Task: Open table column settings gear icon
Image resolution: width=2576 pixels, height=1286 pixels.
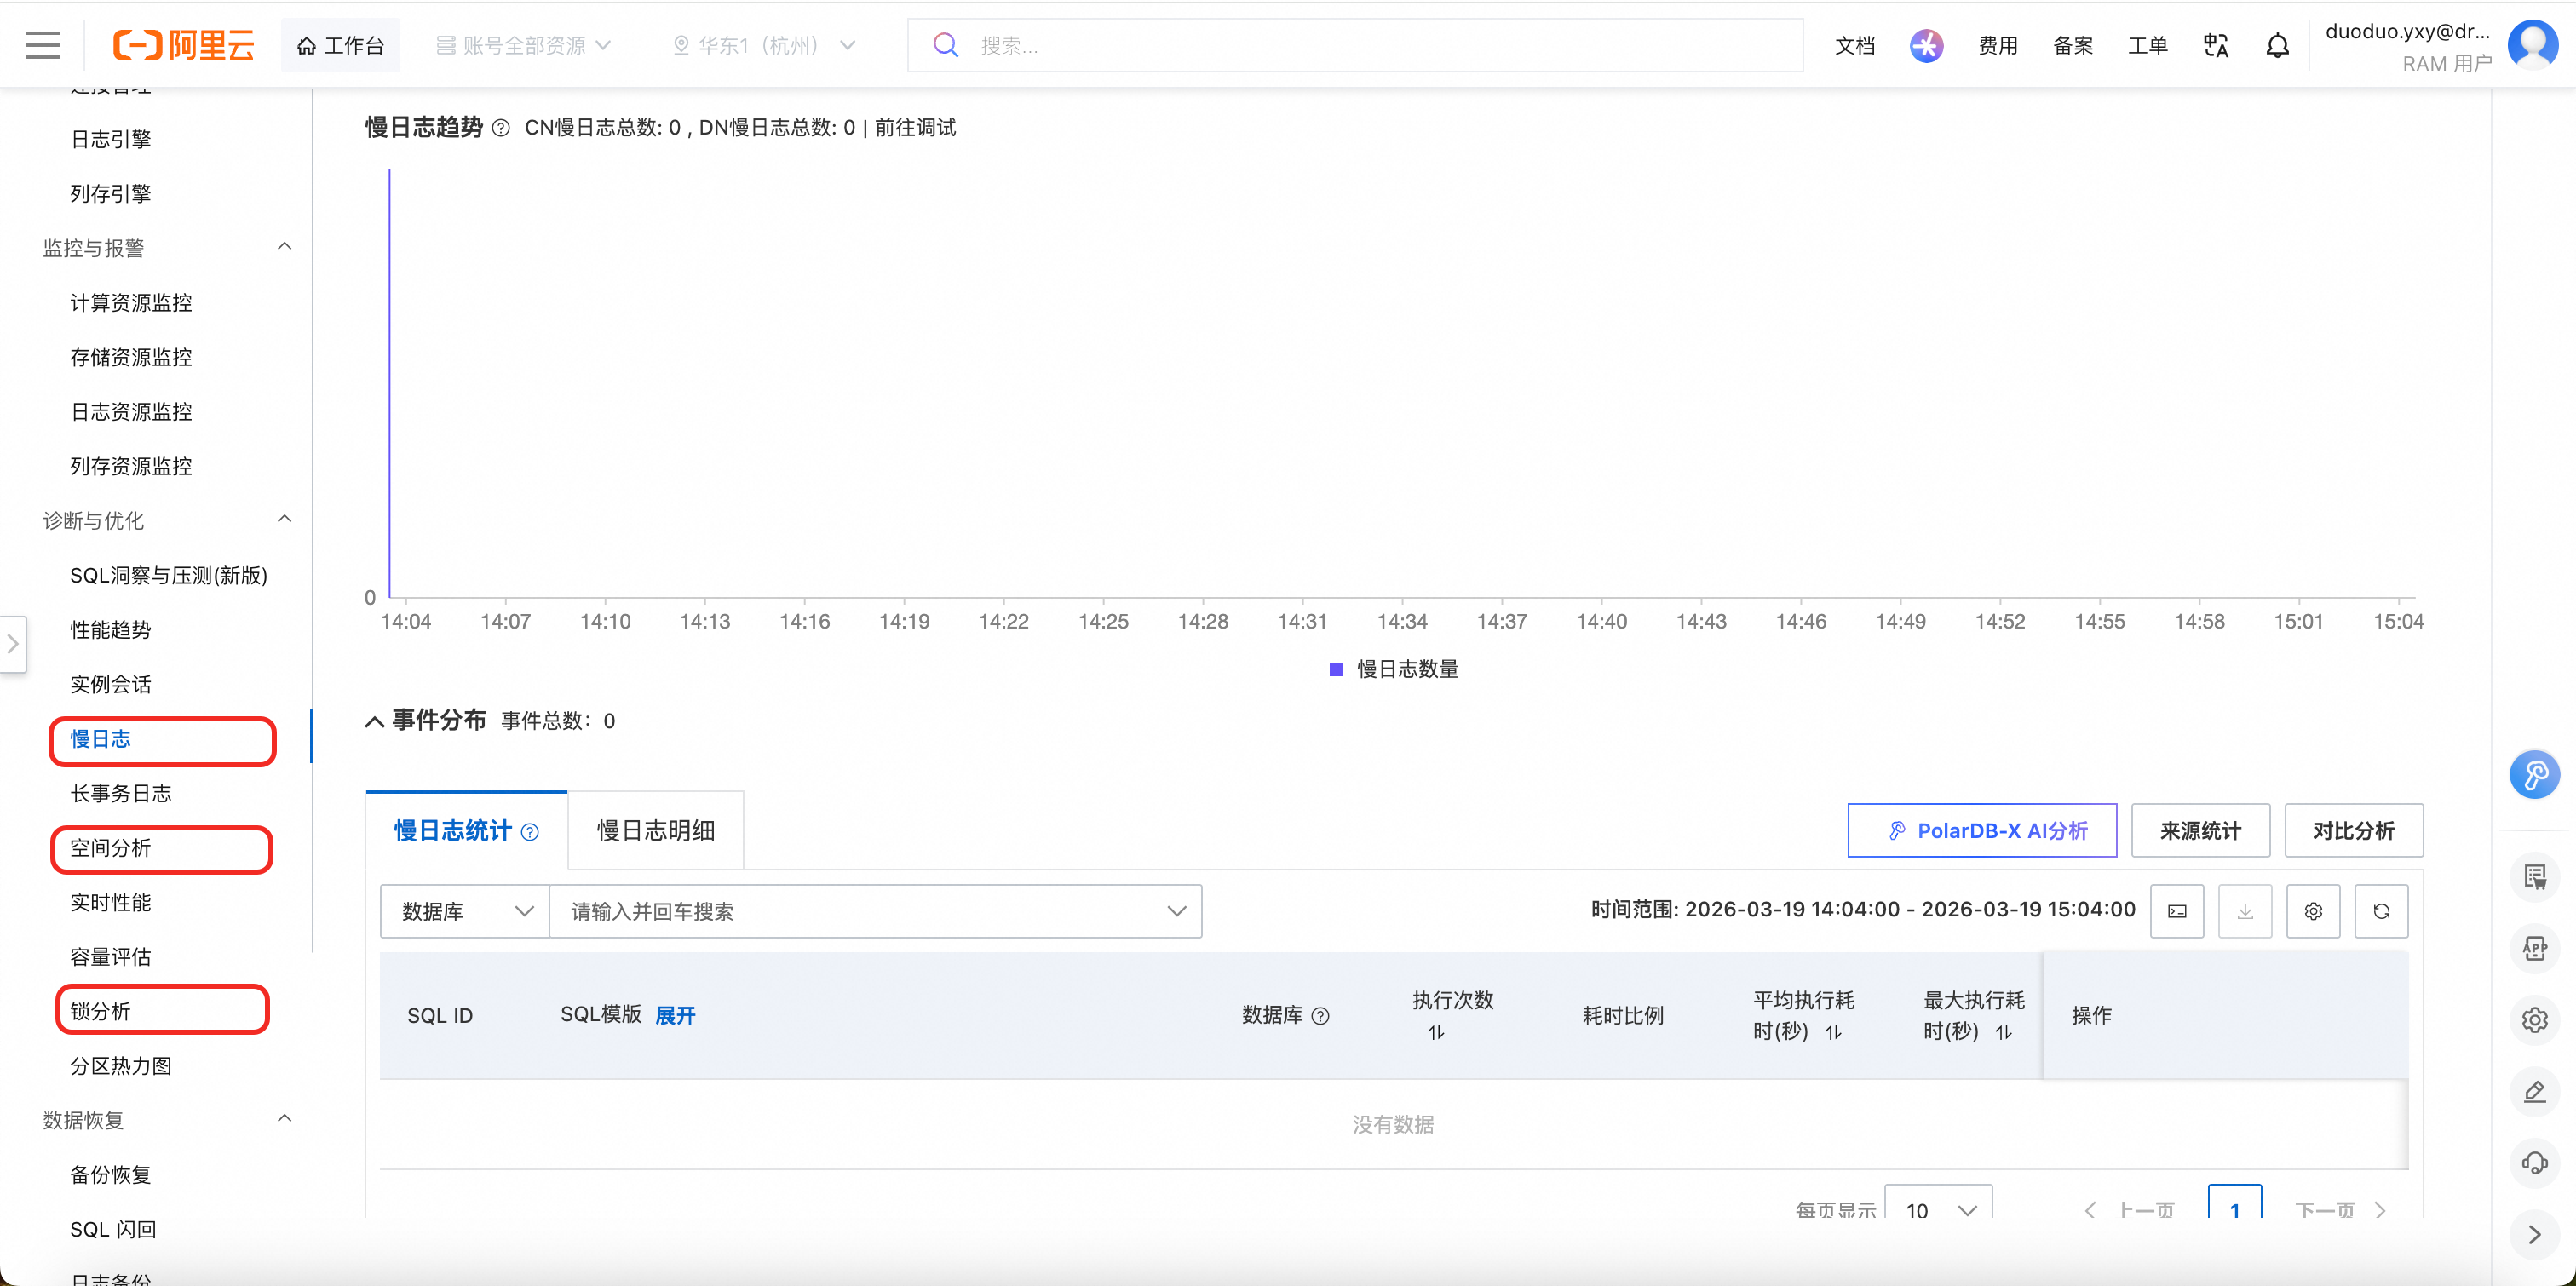Action: 2313,911
